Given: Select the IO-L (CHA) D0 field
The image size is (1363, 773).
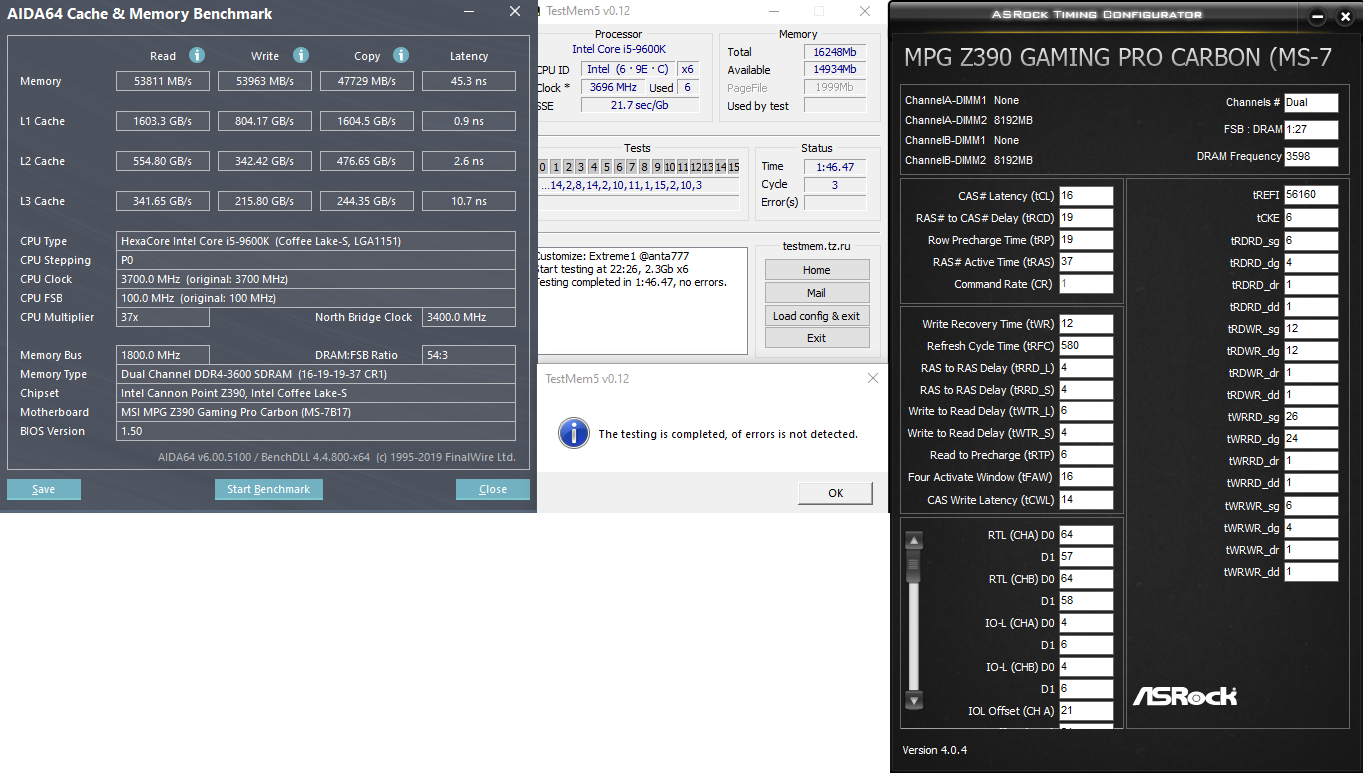Looking at the screenshot, I should tap(1086, 623).
